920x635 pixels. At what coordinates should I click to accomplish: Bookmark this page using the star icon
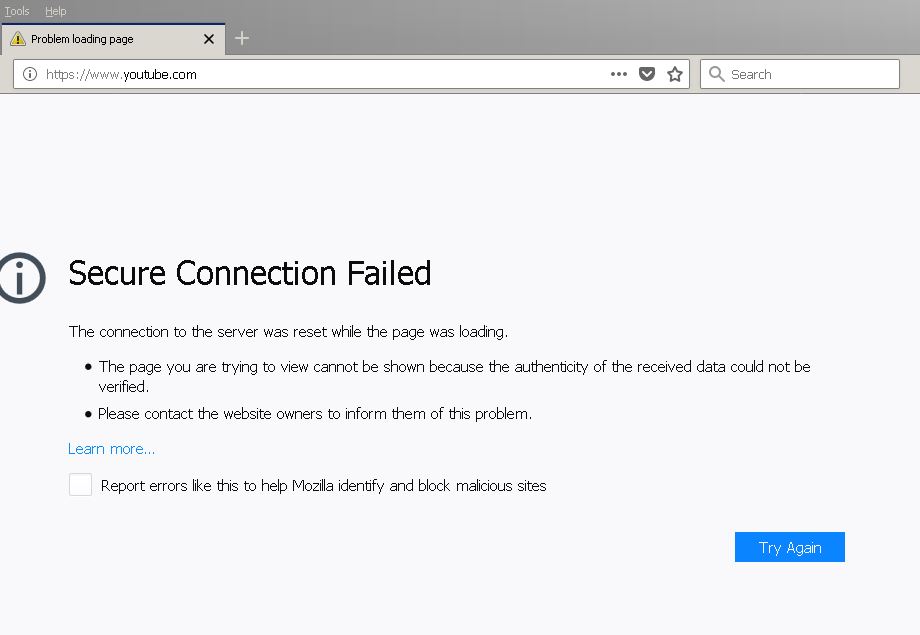[x=674, y=73]
